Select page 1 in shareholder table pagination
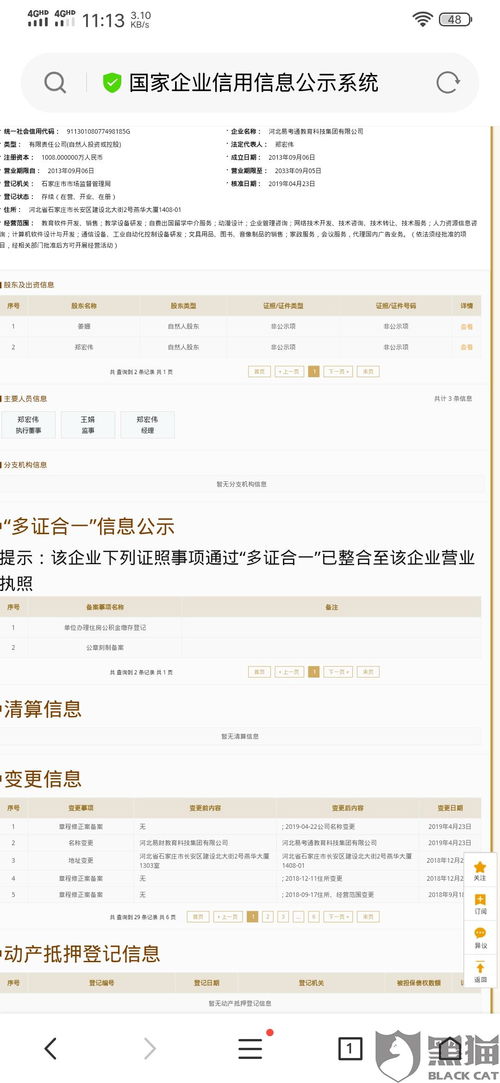 pyautogui.click(x=314, y=372)
